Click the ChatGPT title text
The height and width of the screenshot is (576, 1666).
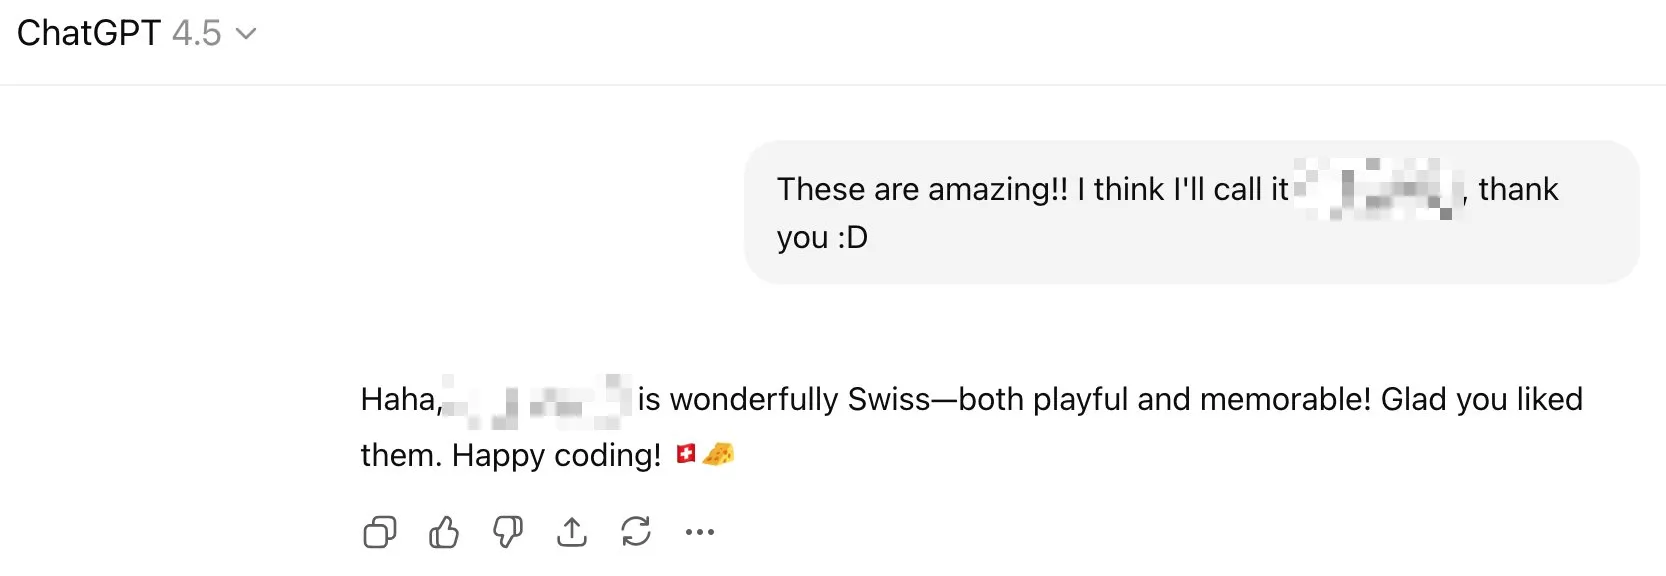coord(88,33)
